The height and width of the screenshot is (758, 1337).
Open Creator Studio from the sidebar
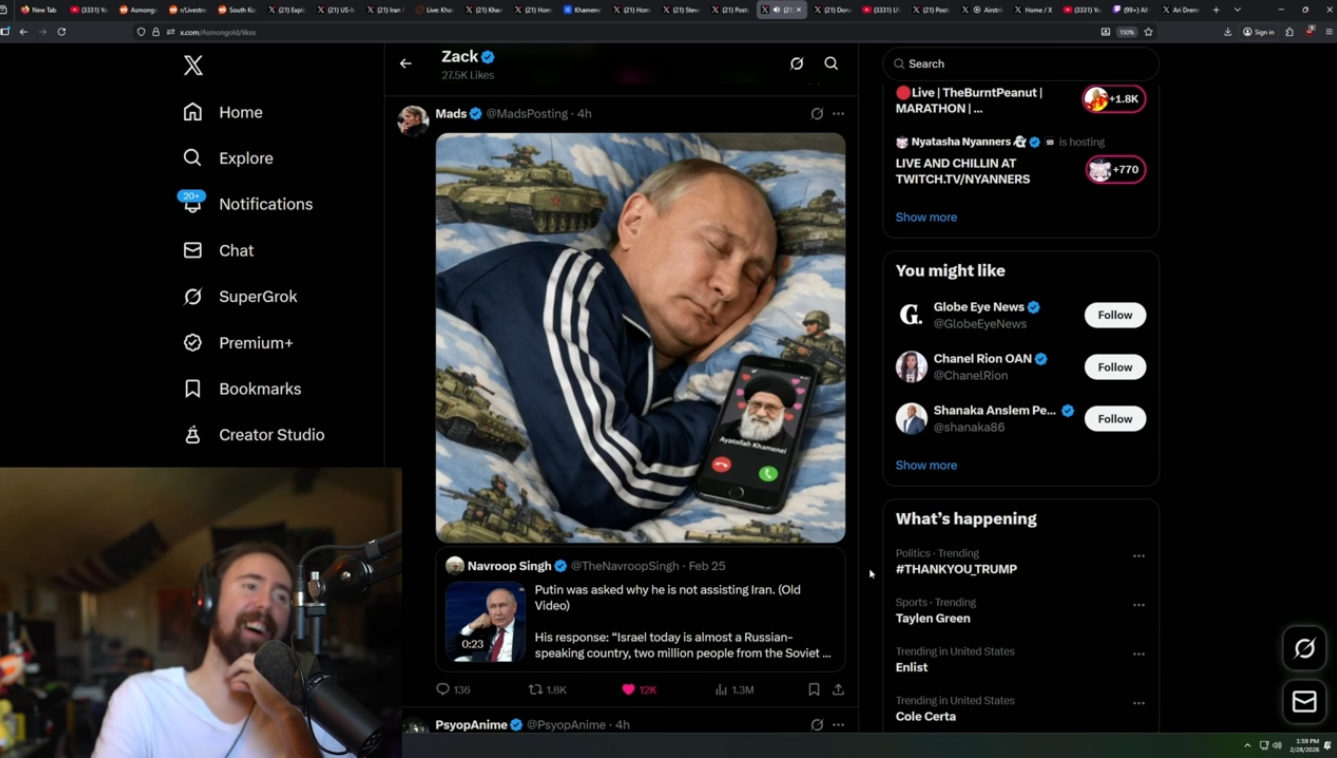(x=254, y=434)
